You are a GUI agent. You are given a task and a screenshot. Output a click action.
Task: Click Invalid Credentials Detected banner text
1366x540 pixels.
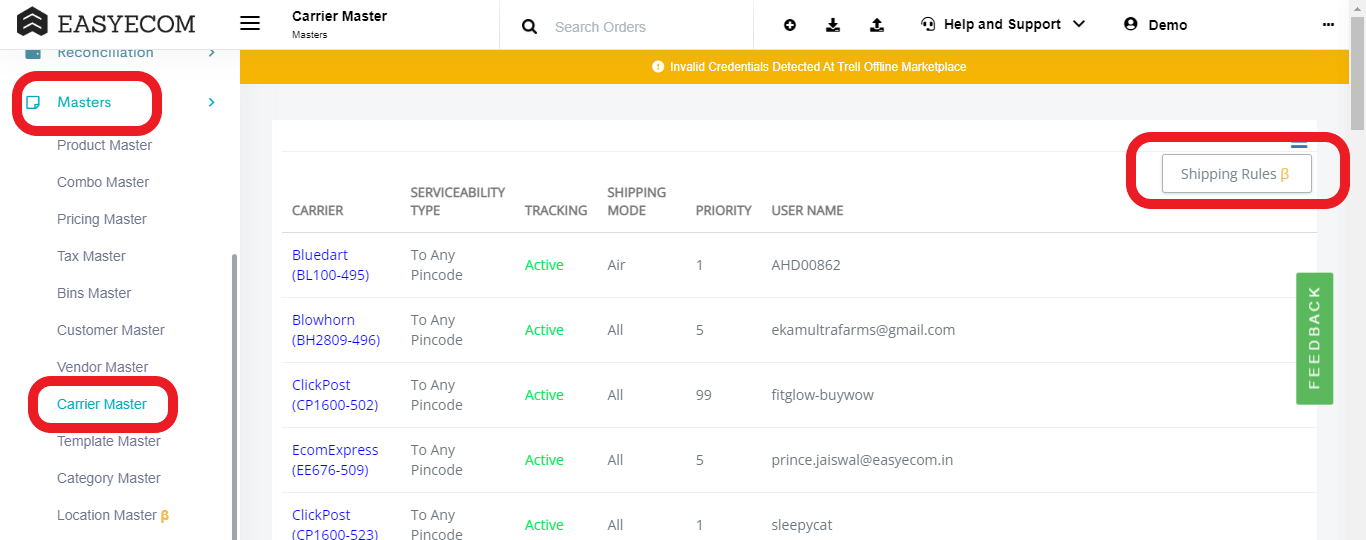(x=818, y=67)
